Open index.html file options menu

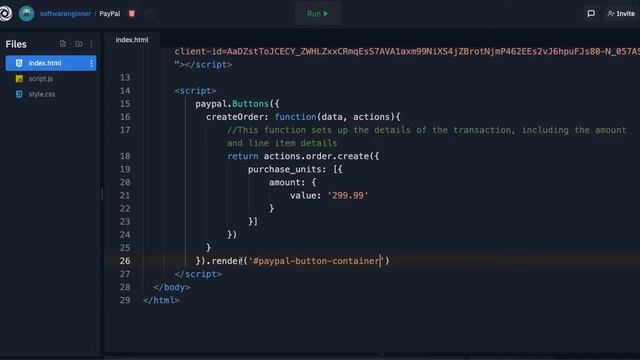(91, 63)
